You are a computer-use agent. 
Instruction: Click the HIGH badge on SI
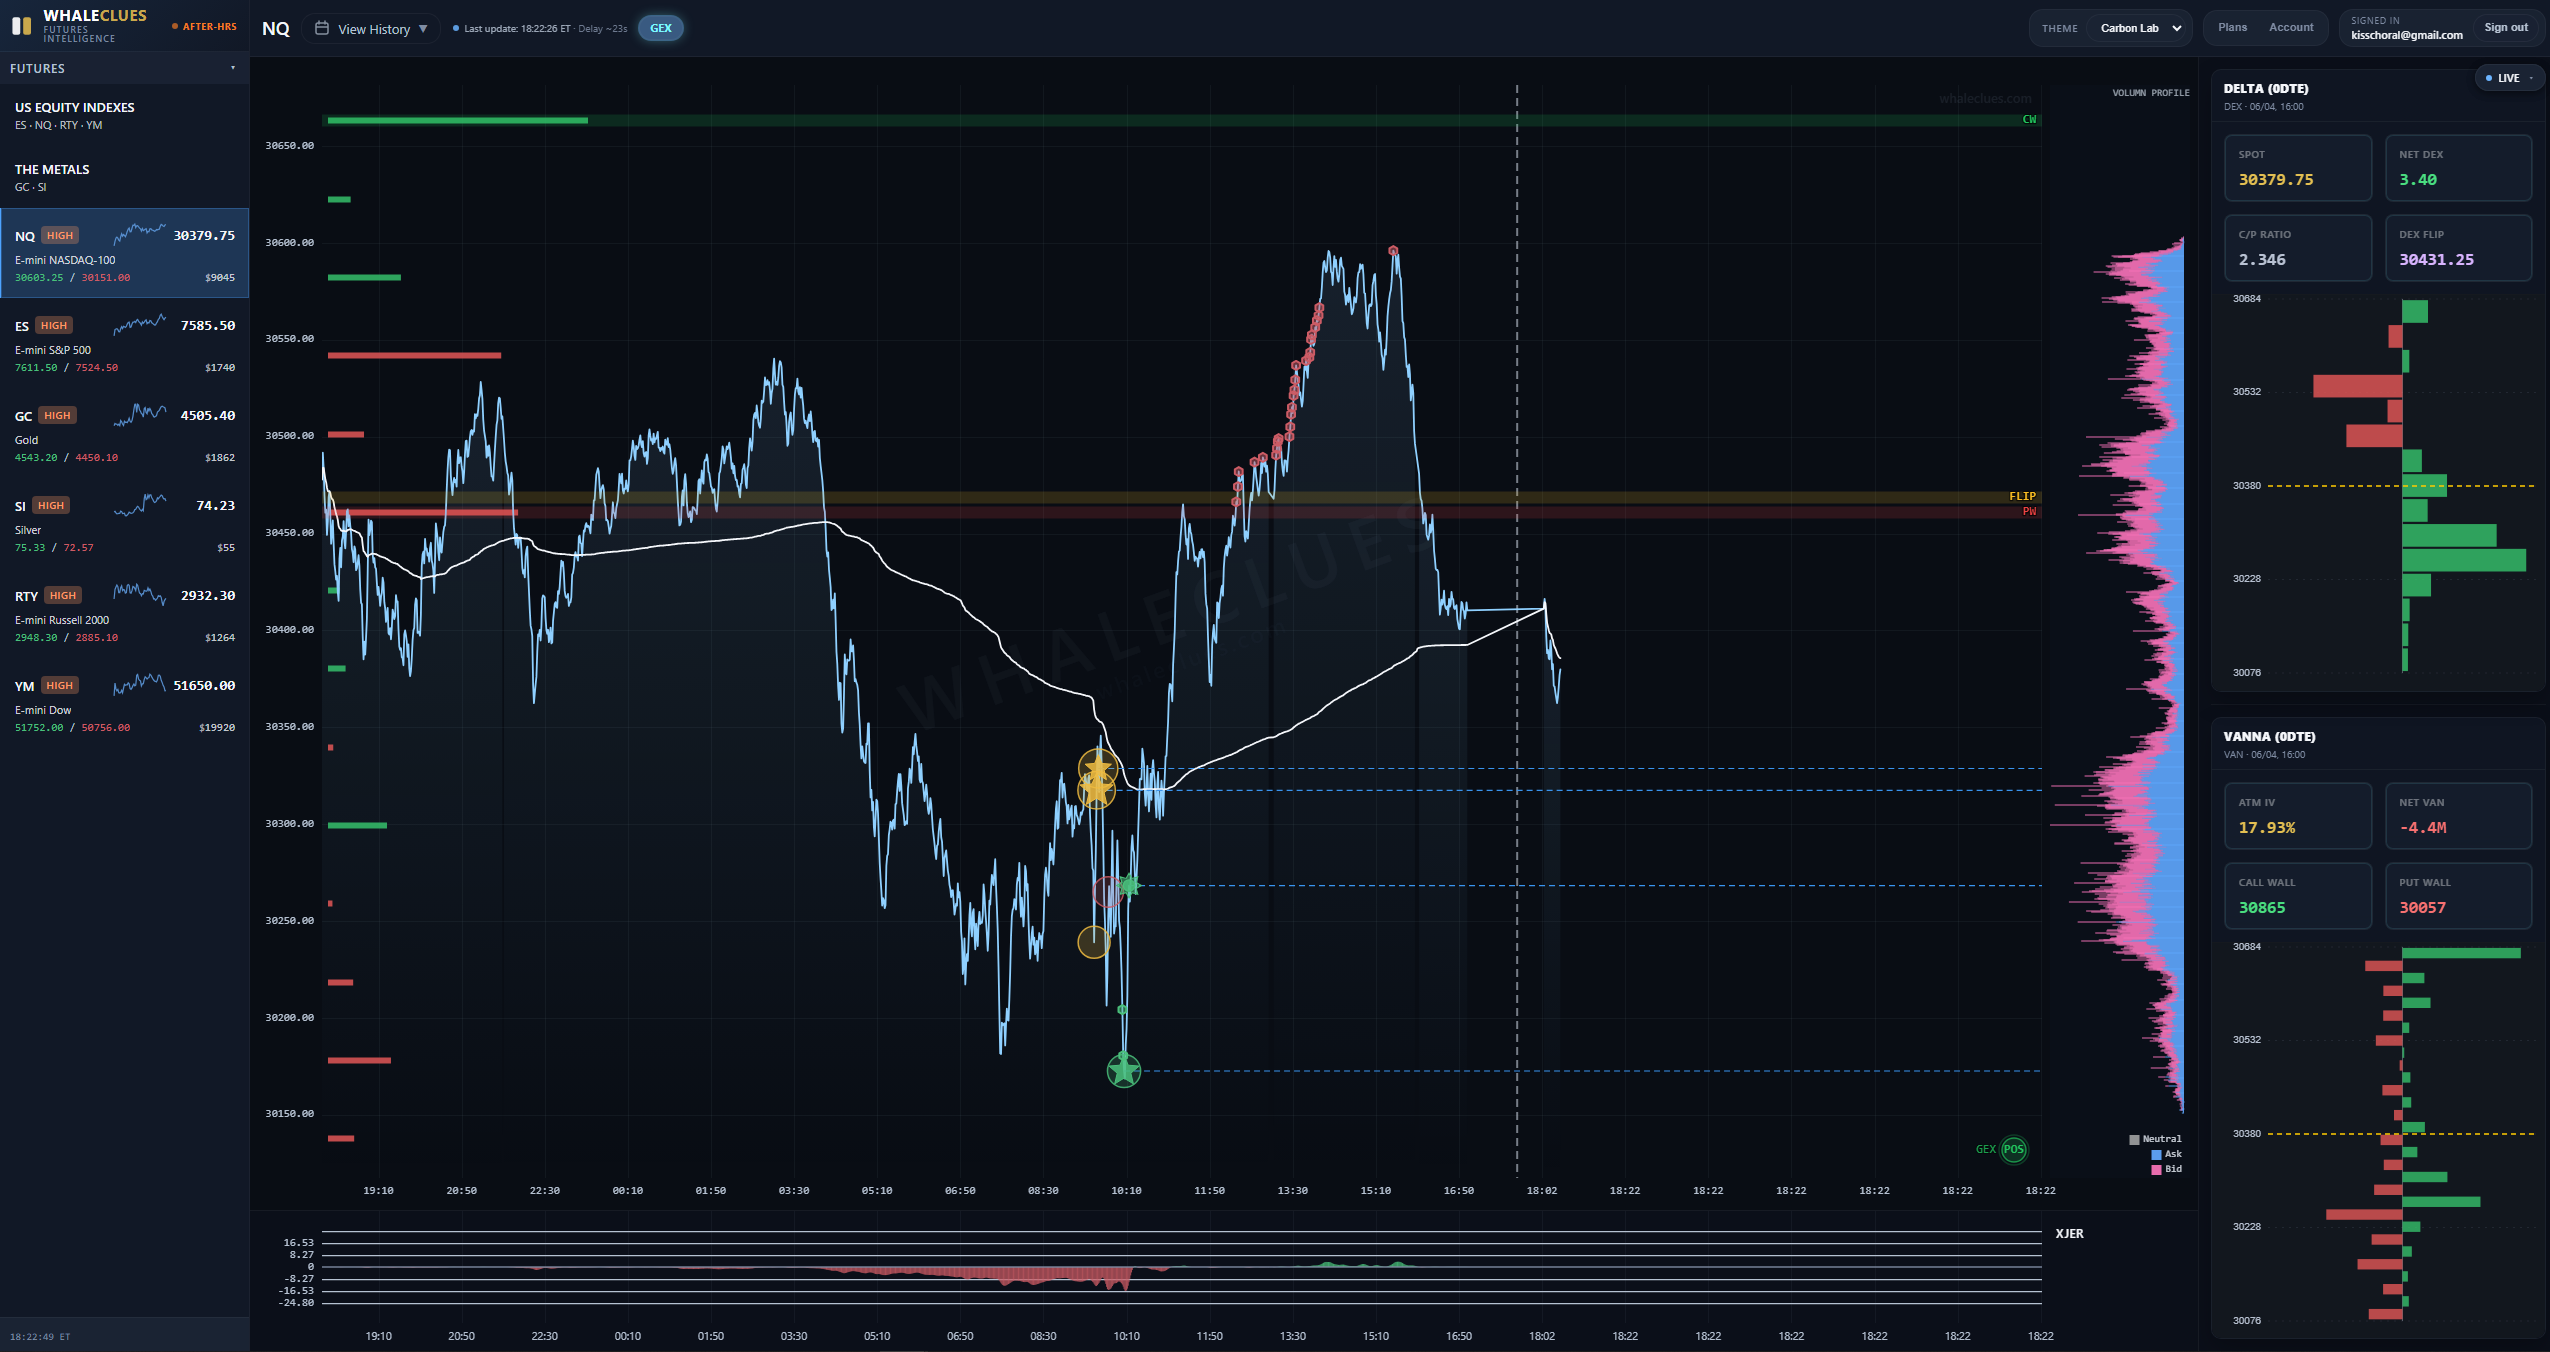pyautogui.click(x=51, y=506)
